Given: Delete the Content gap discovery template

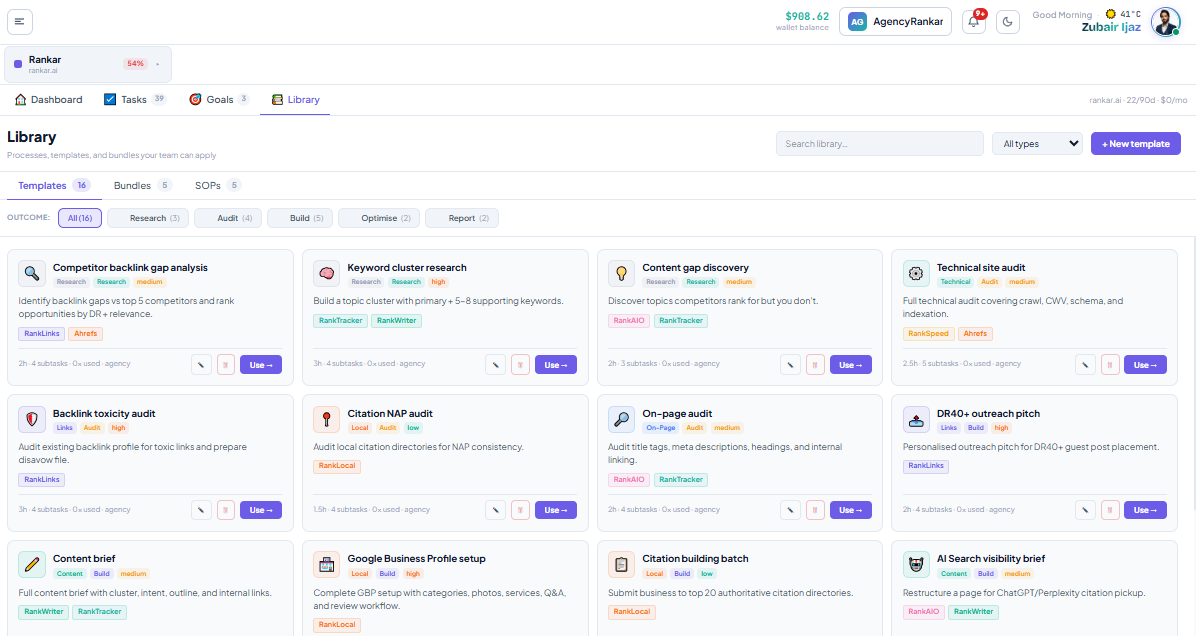Looking at the screenshot, I should pyautogui.click(x=815, y=365).
